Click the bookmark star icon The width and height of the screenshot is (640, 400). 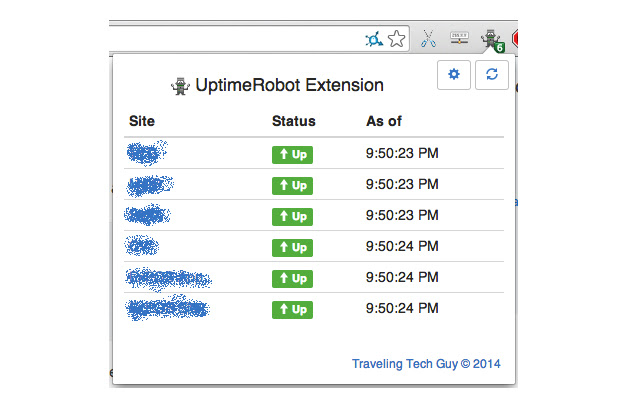(x=396, y=39)
